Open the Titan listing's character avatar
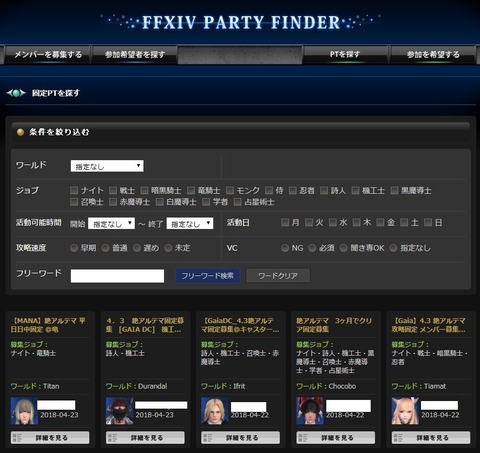This screenshot has width=480, height=453. coord(24,411)
